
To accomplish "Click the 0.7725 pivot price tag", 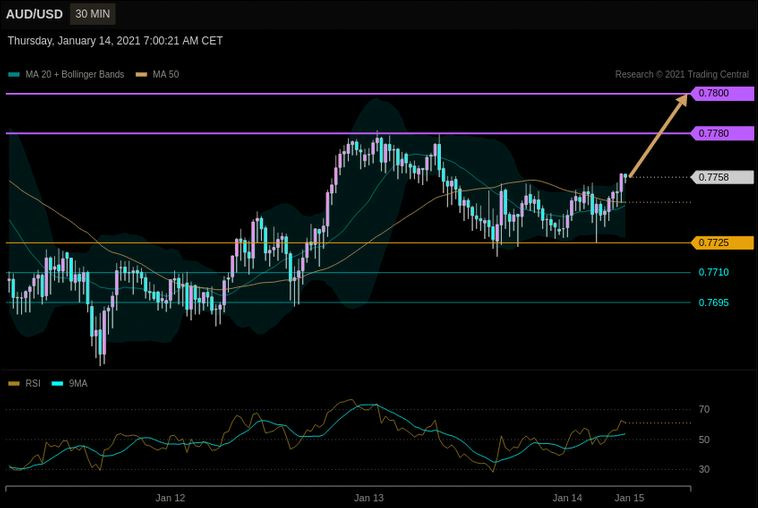I will pyautogui.click(x=722, y=243).
